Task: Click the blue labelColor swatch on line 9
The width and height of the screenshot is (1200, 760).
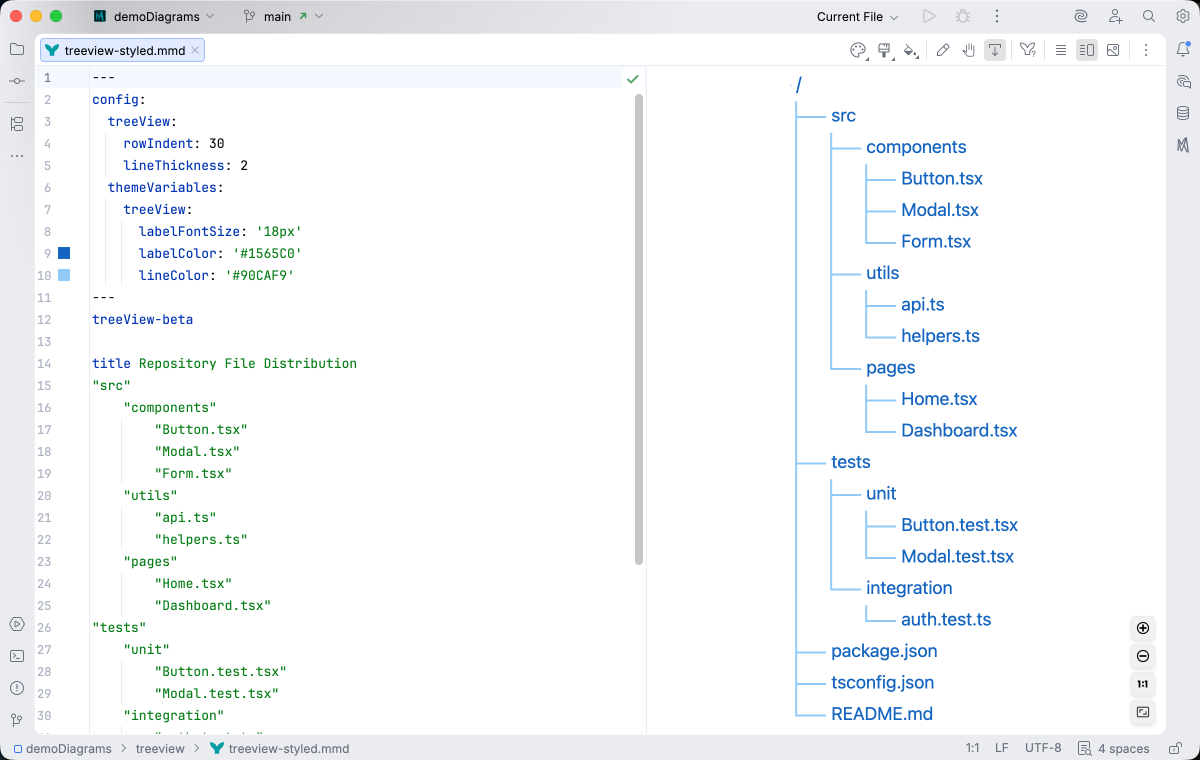Action: pyautogui.click(x=64, y=253)
